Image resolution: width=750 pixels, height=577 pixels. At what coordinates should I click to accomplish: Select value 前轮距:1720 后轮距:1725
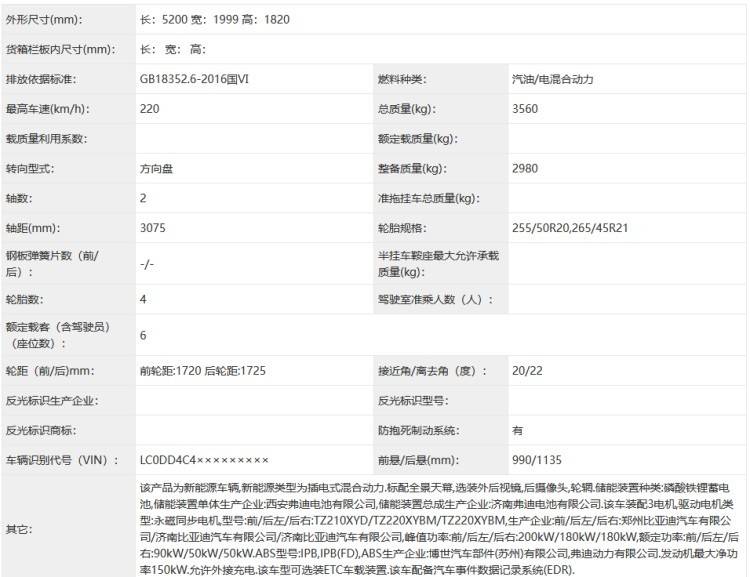203,371
